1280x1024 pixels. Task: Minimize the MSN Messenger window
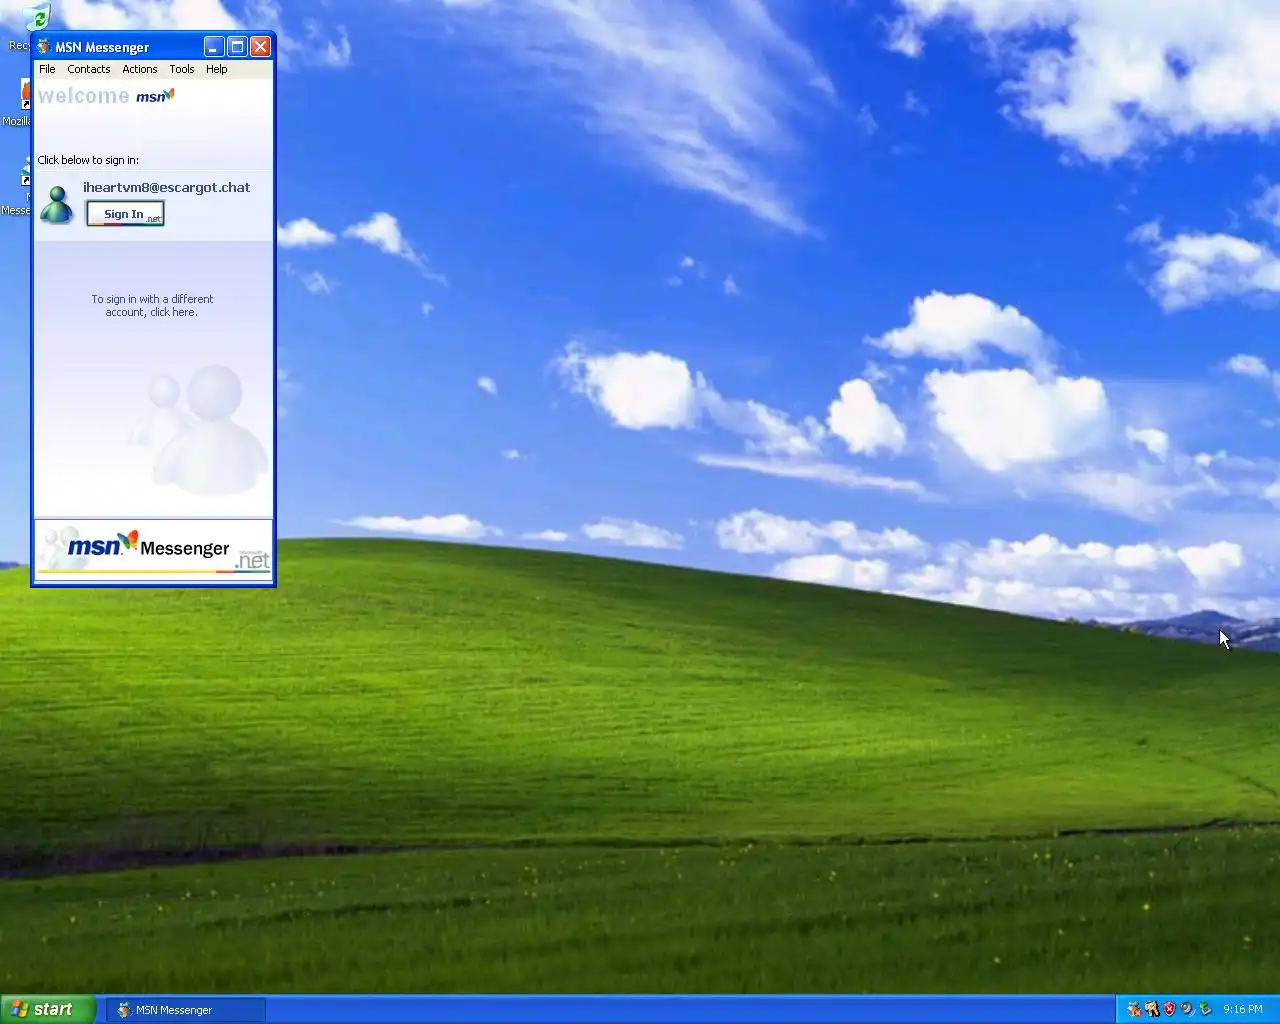pos(214,47)
